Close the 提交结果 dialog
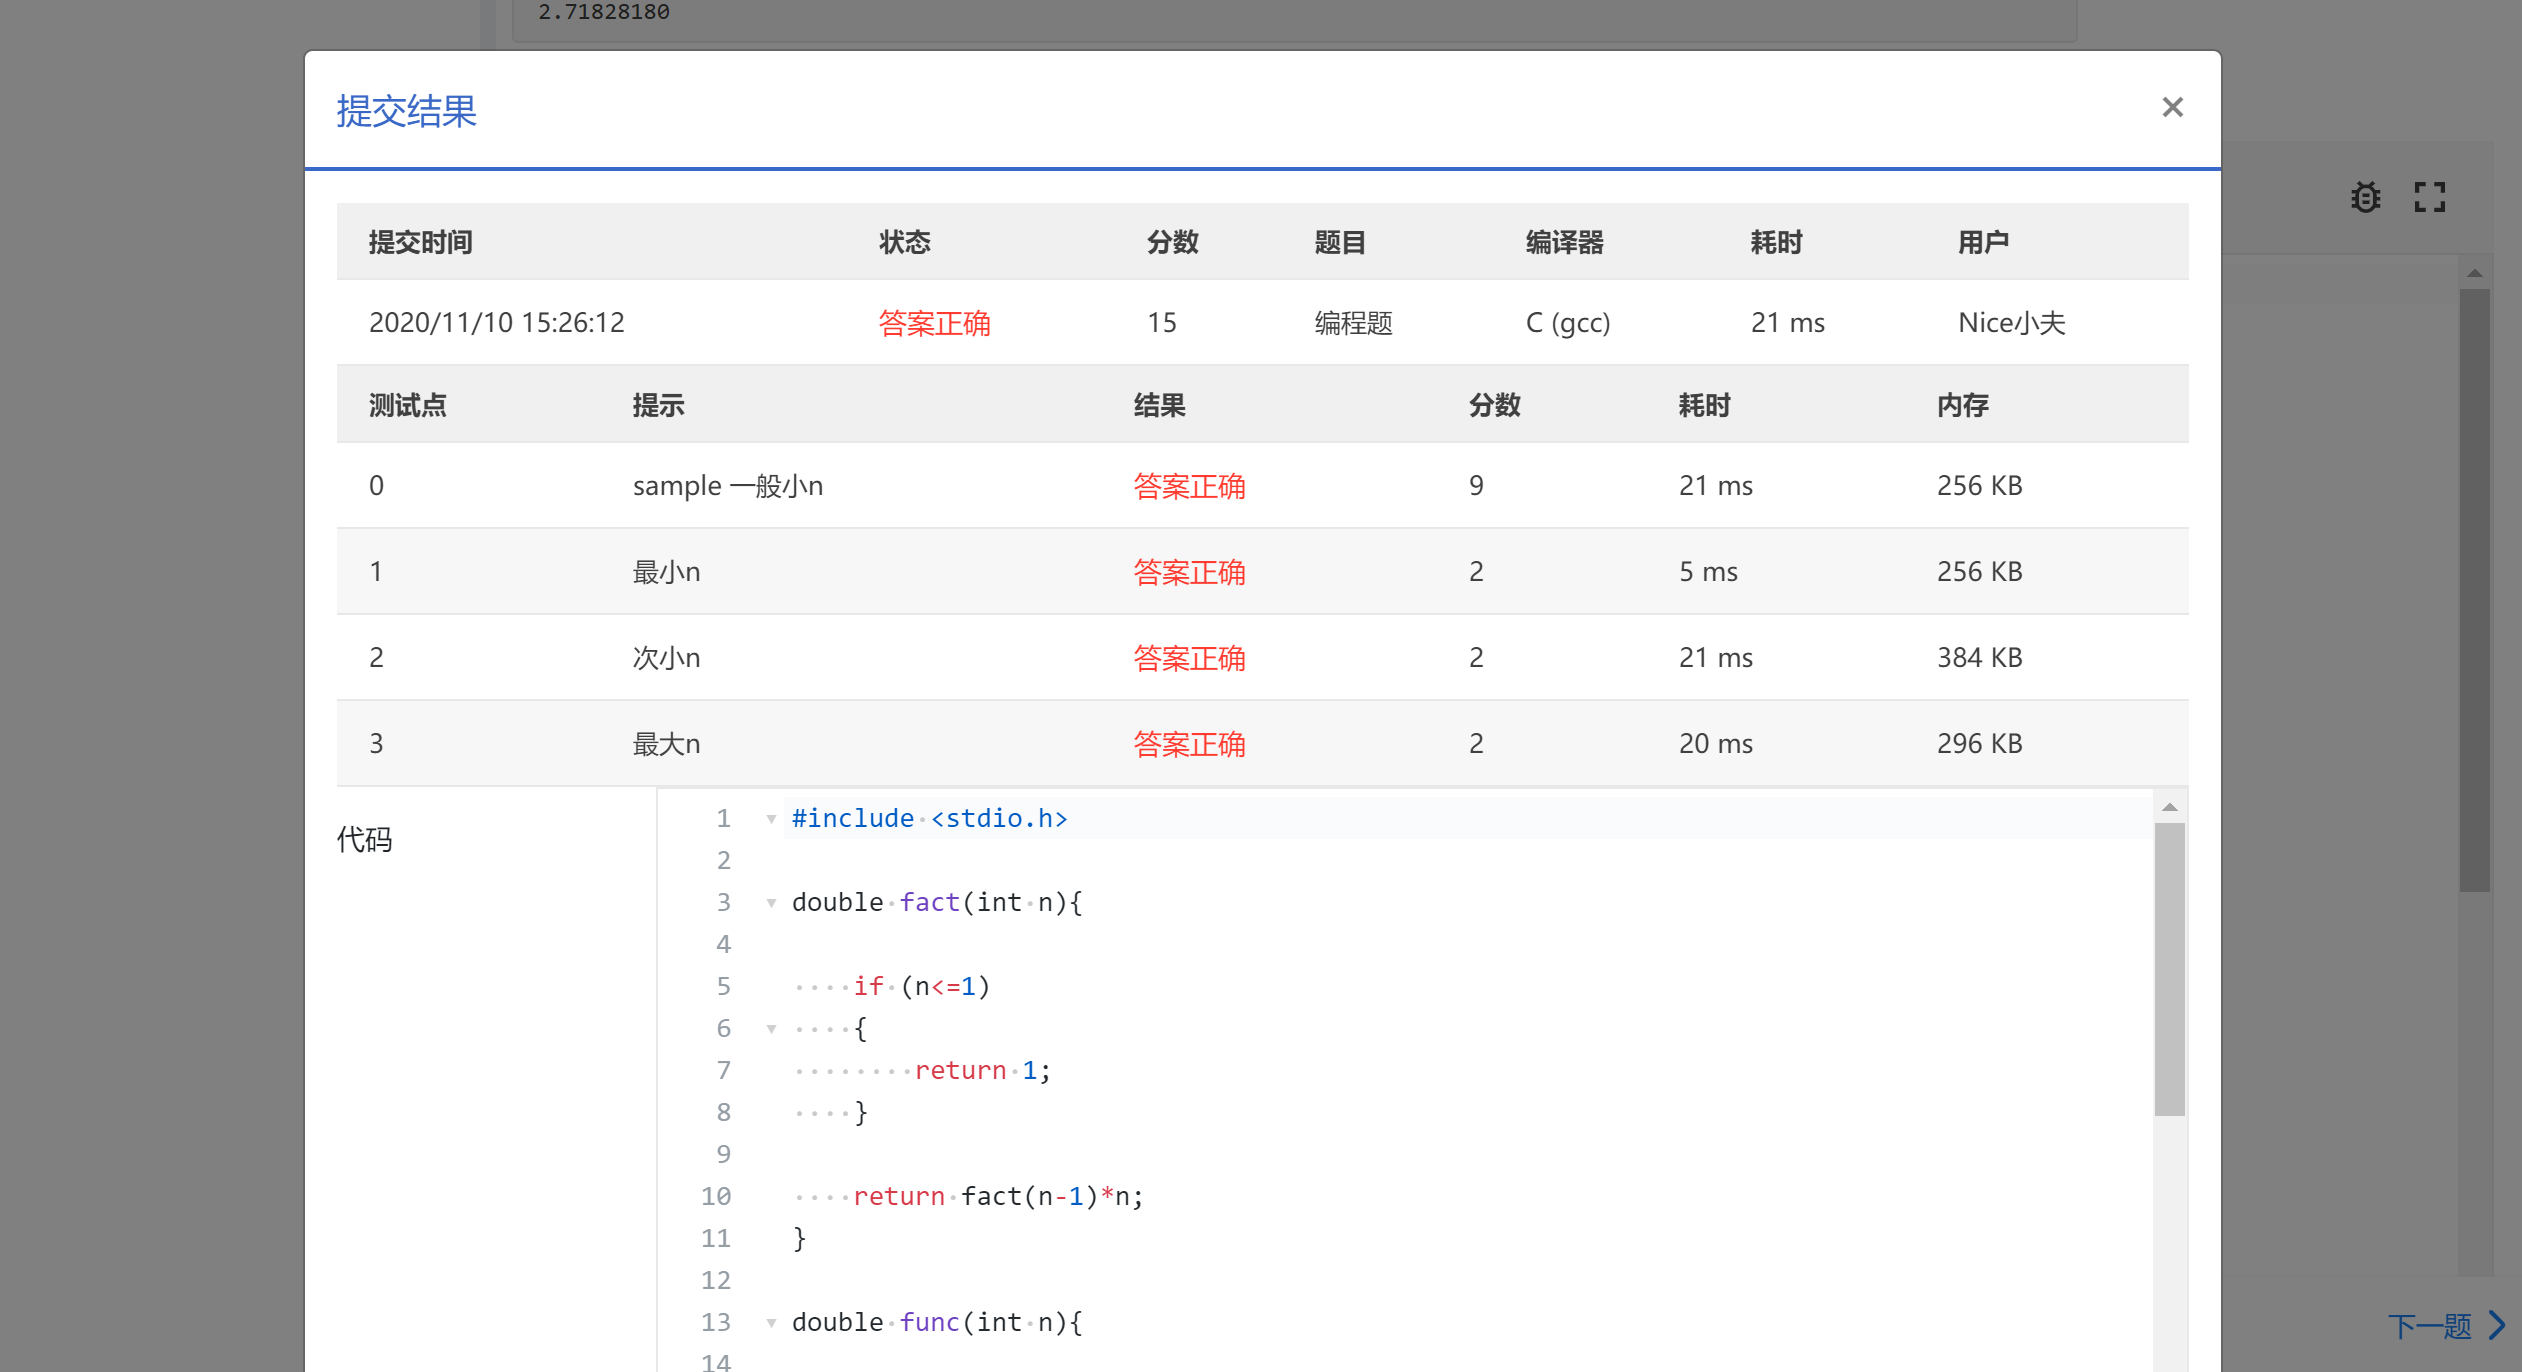The width and height of the screenshot is (2522, 1372). coord(2172,107)
